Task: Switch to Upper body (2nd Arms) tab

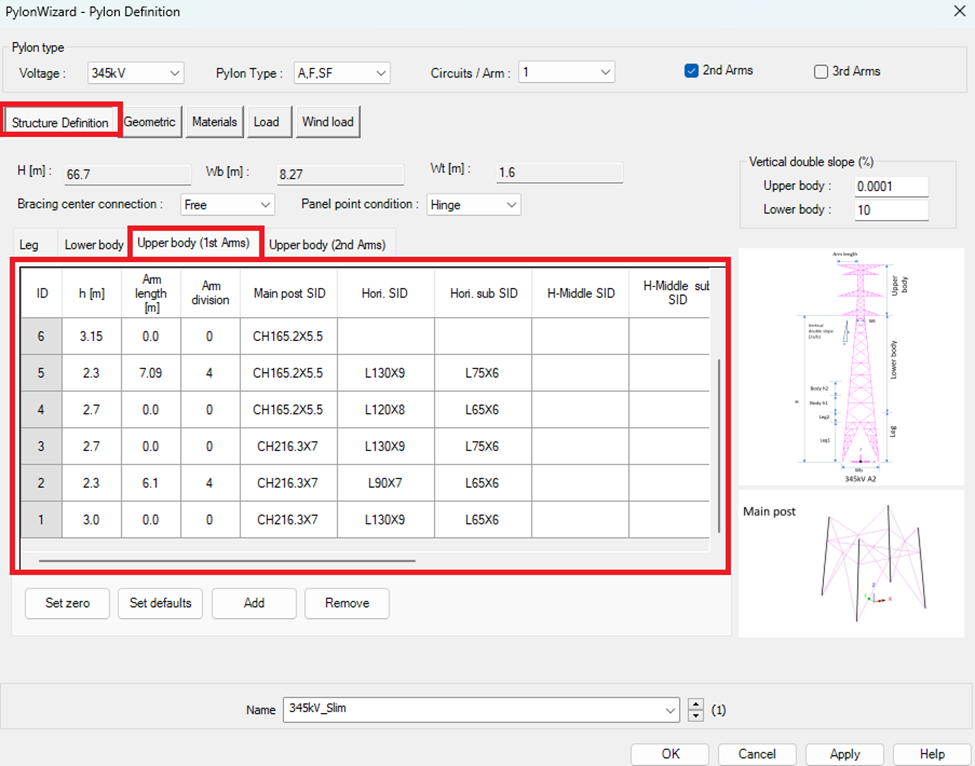Action: [327, 244]
